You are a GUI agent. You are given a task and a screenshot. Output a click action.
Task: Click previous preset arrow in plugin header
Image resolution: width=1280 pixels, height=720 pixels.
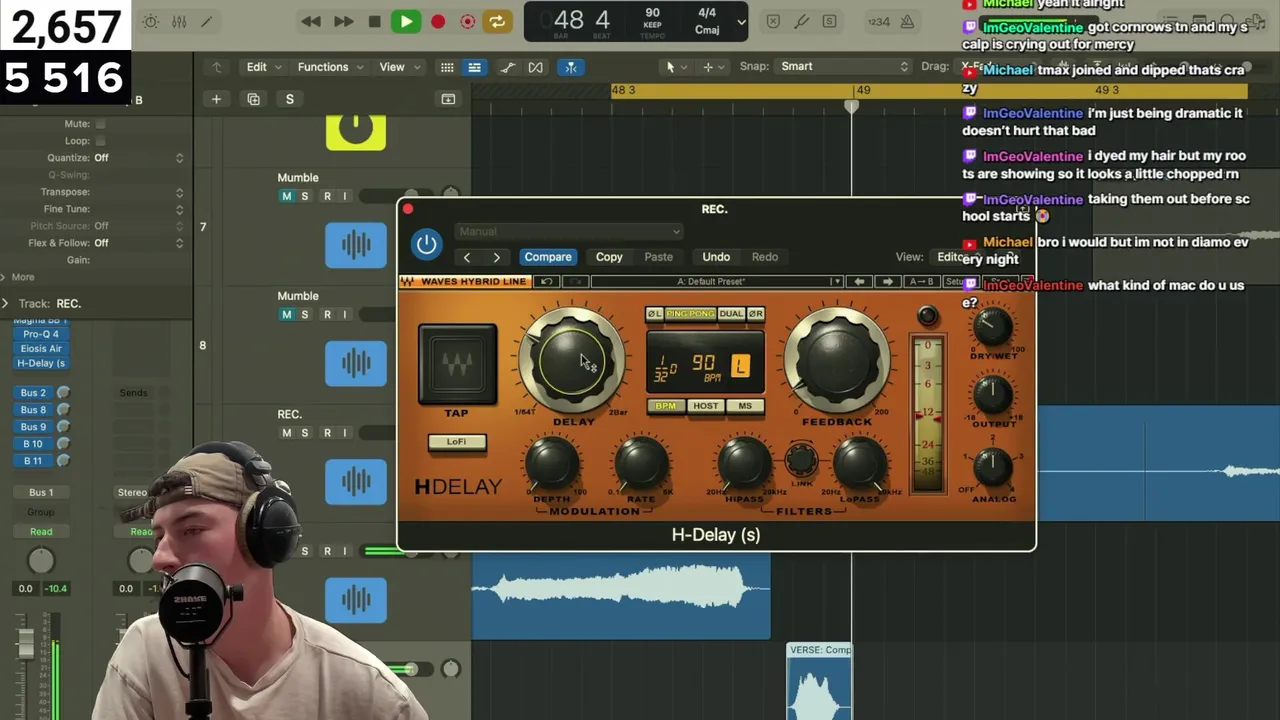[x=466, y=257]
